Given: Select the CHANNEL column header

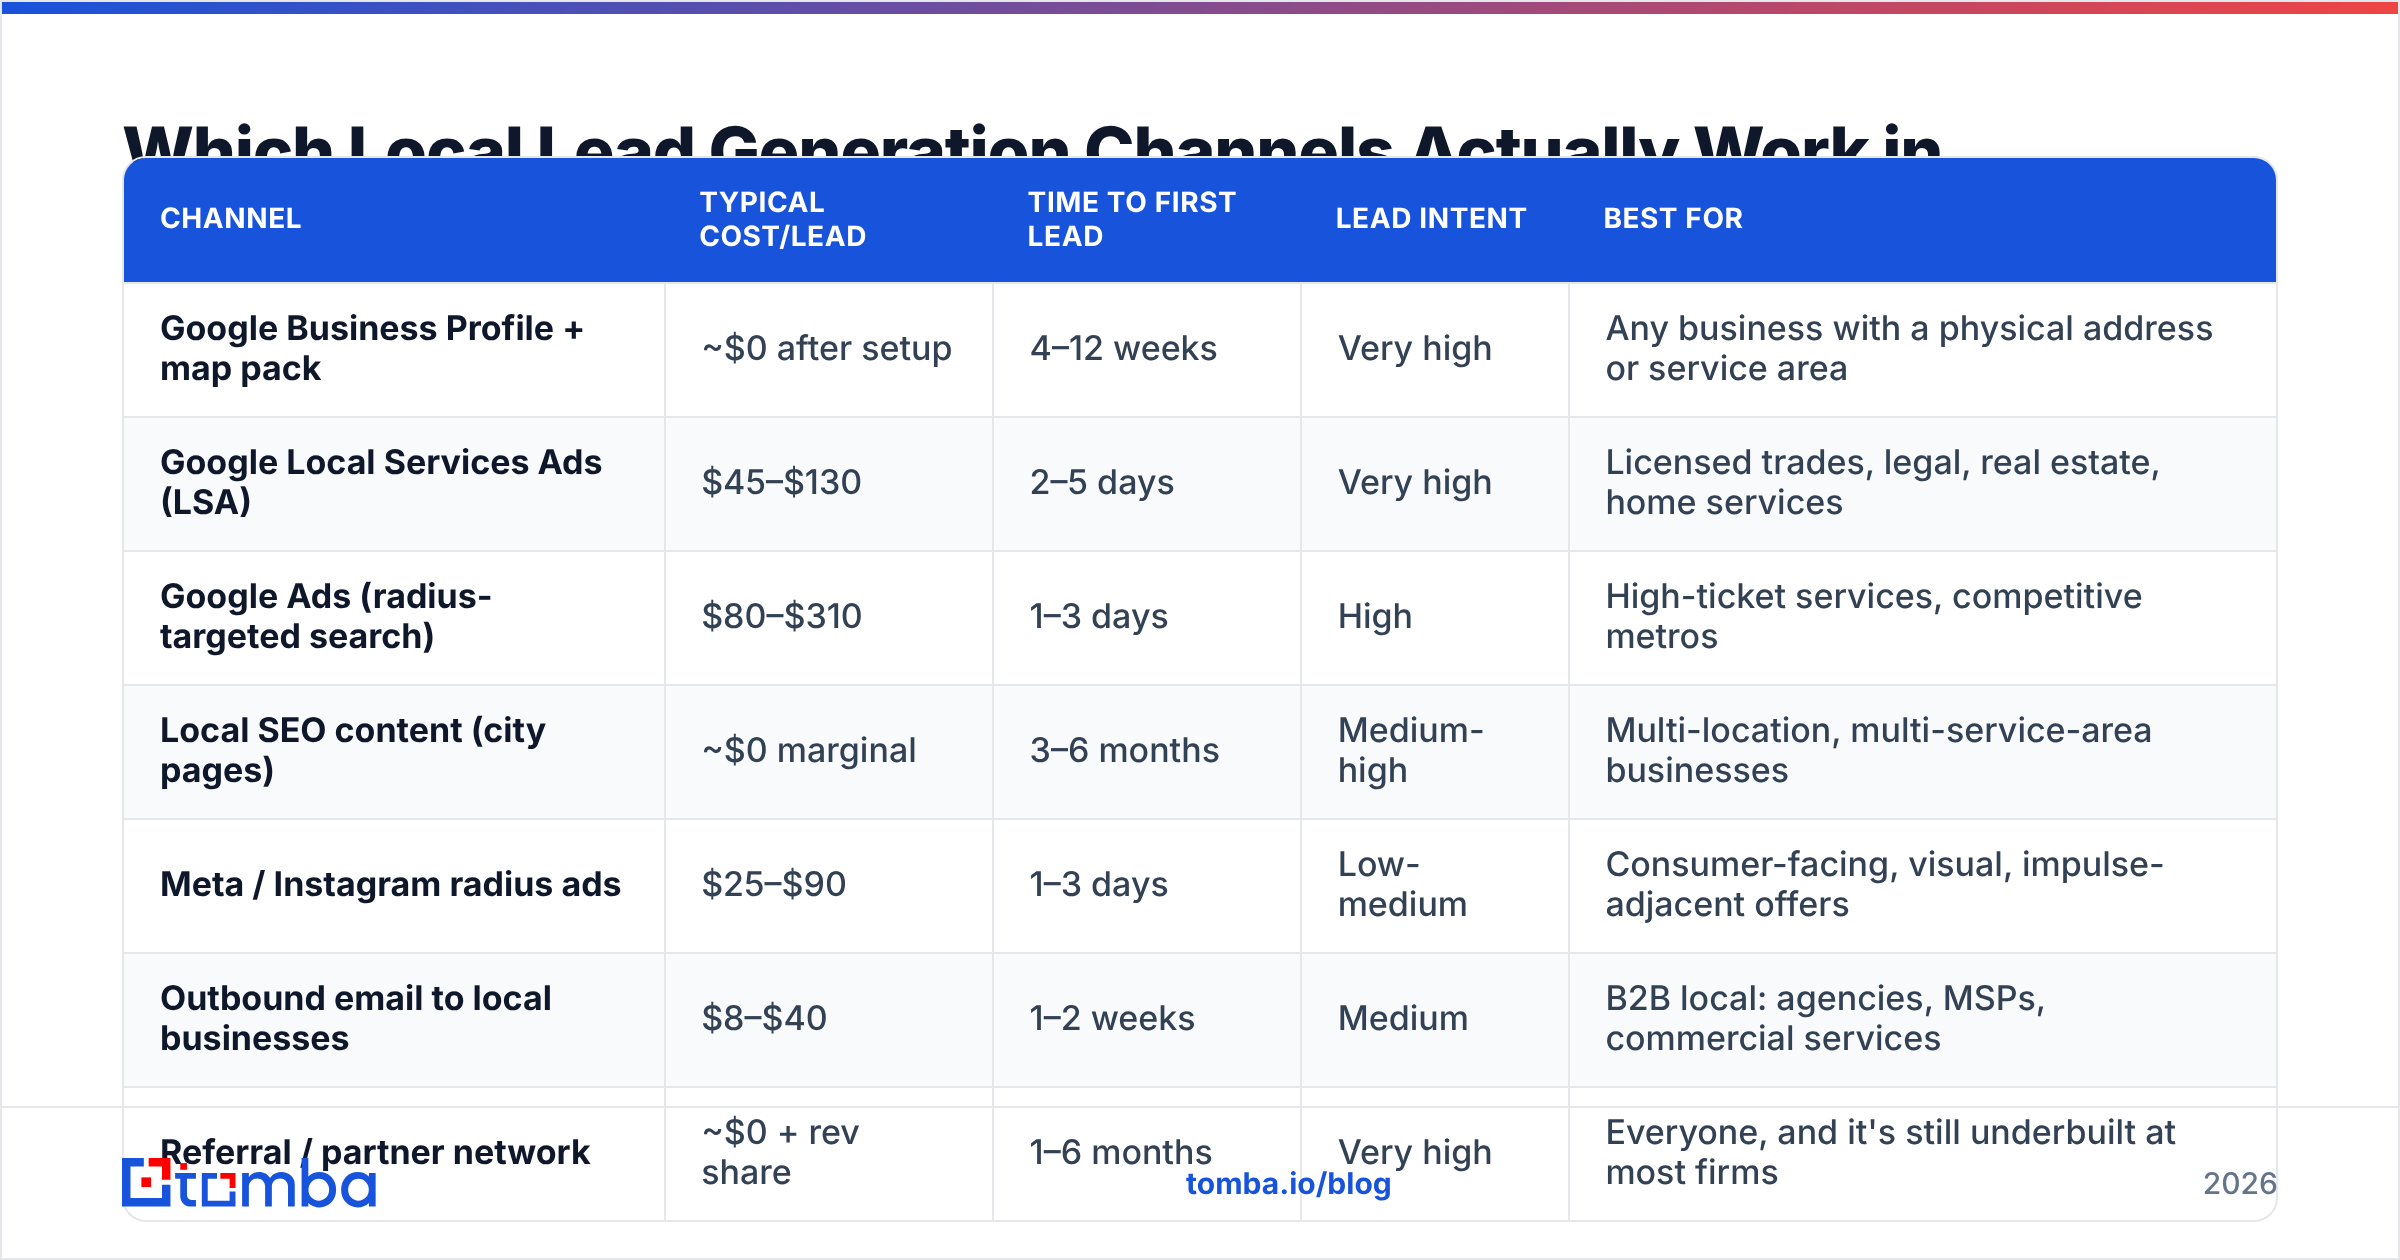Looking at the screenshot, I should click(x=230, y=218).
